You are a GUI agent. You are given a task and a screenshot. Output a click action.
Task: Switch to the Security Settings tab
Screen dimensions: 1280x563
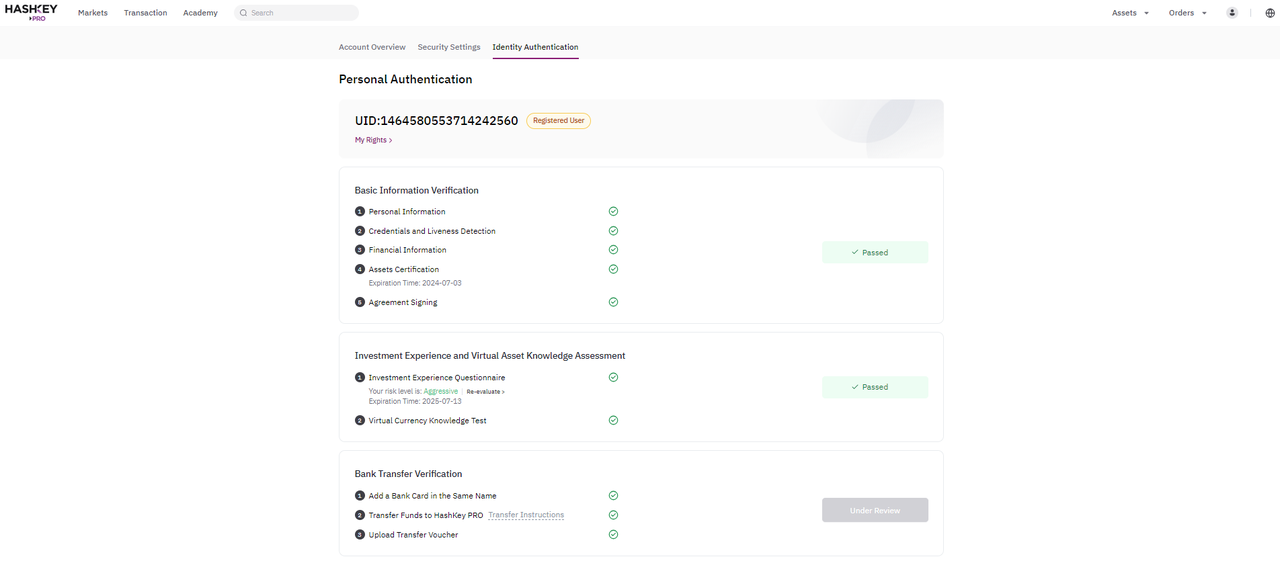coord(449,47)
